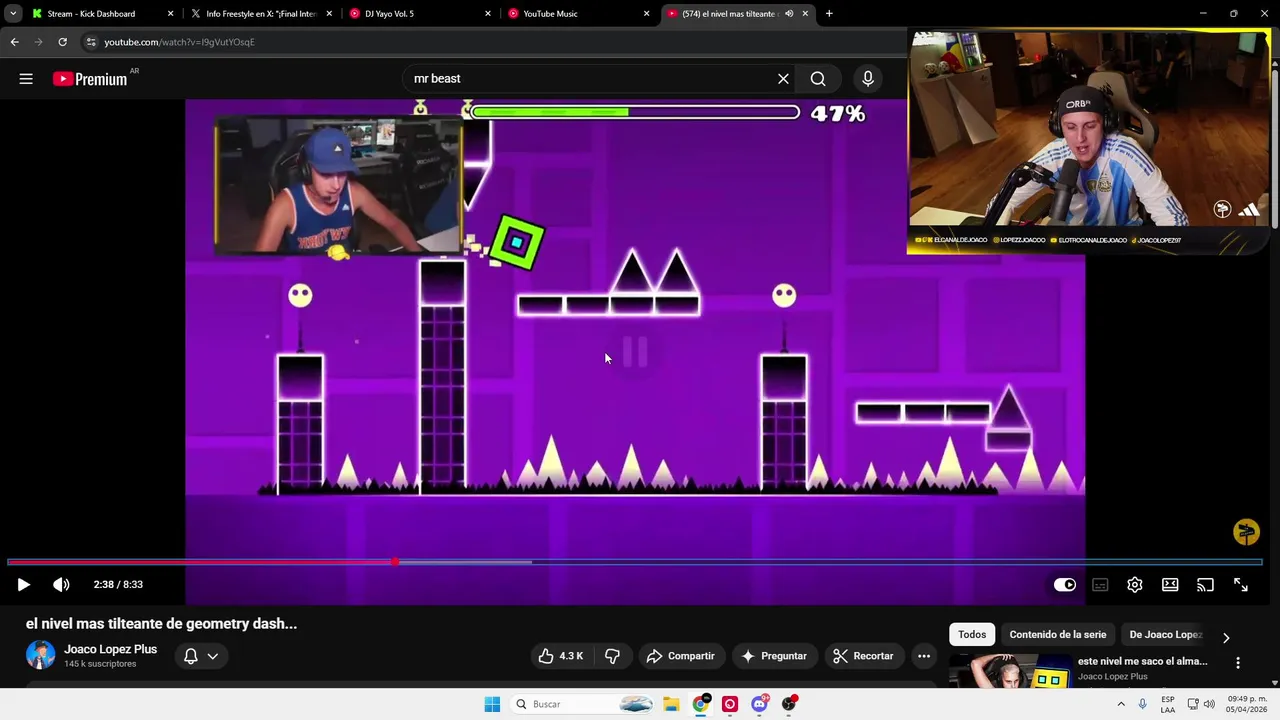Show hidden system tray icons chevron
This screenshot has height=720, width=1280.
(1121, 704)
